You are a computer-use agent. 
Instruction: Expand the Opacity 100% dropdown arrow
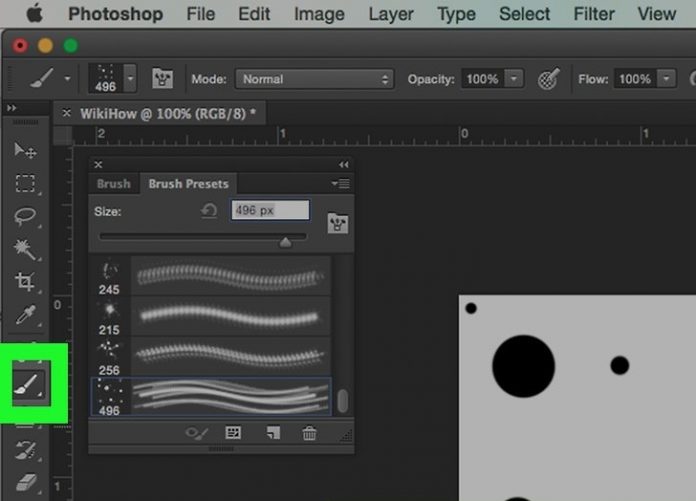[514, 79]
